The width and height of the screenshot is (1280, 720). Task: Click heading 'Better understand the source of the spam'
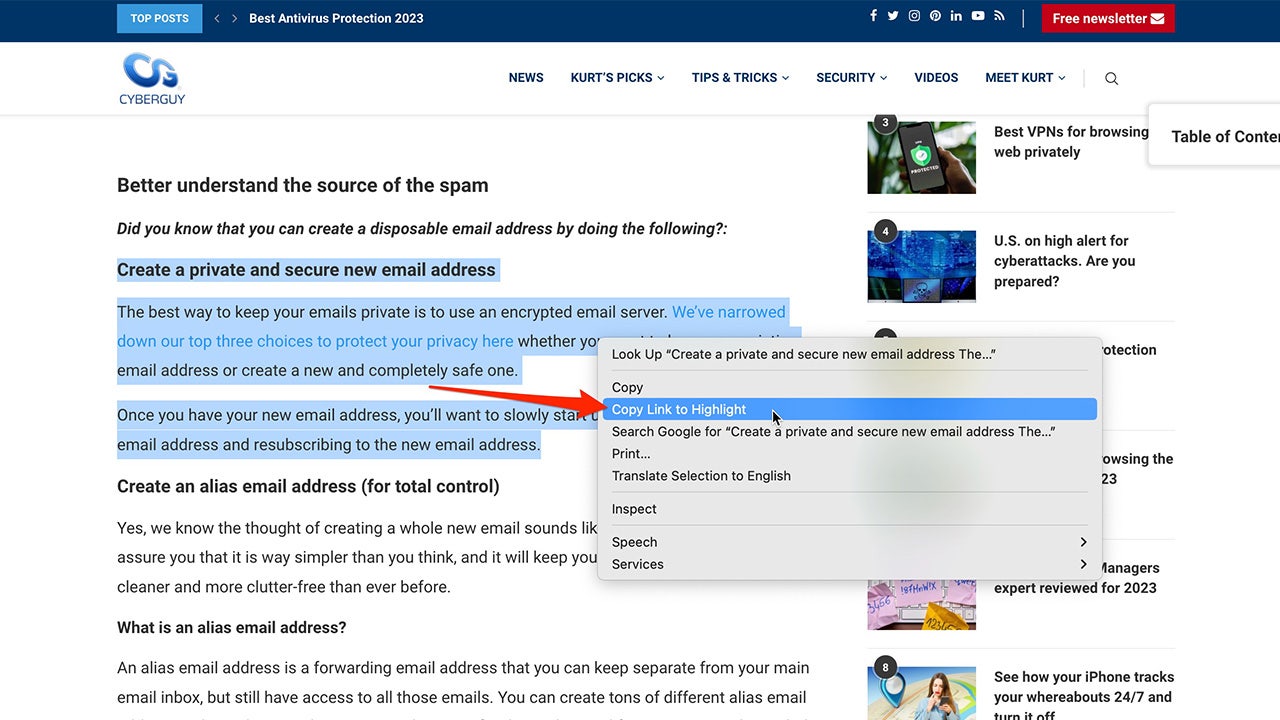pos(303,185)
